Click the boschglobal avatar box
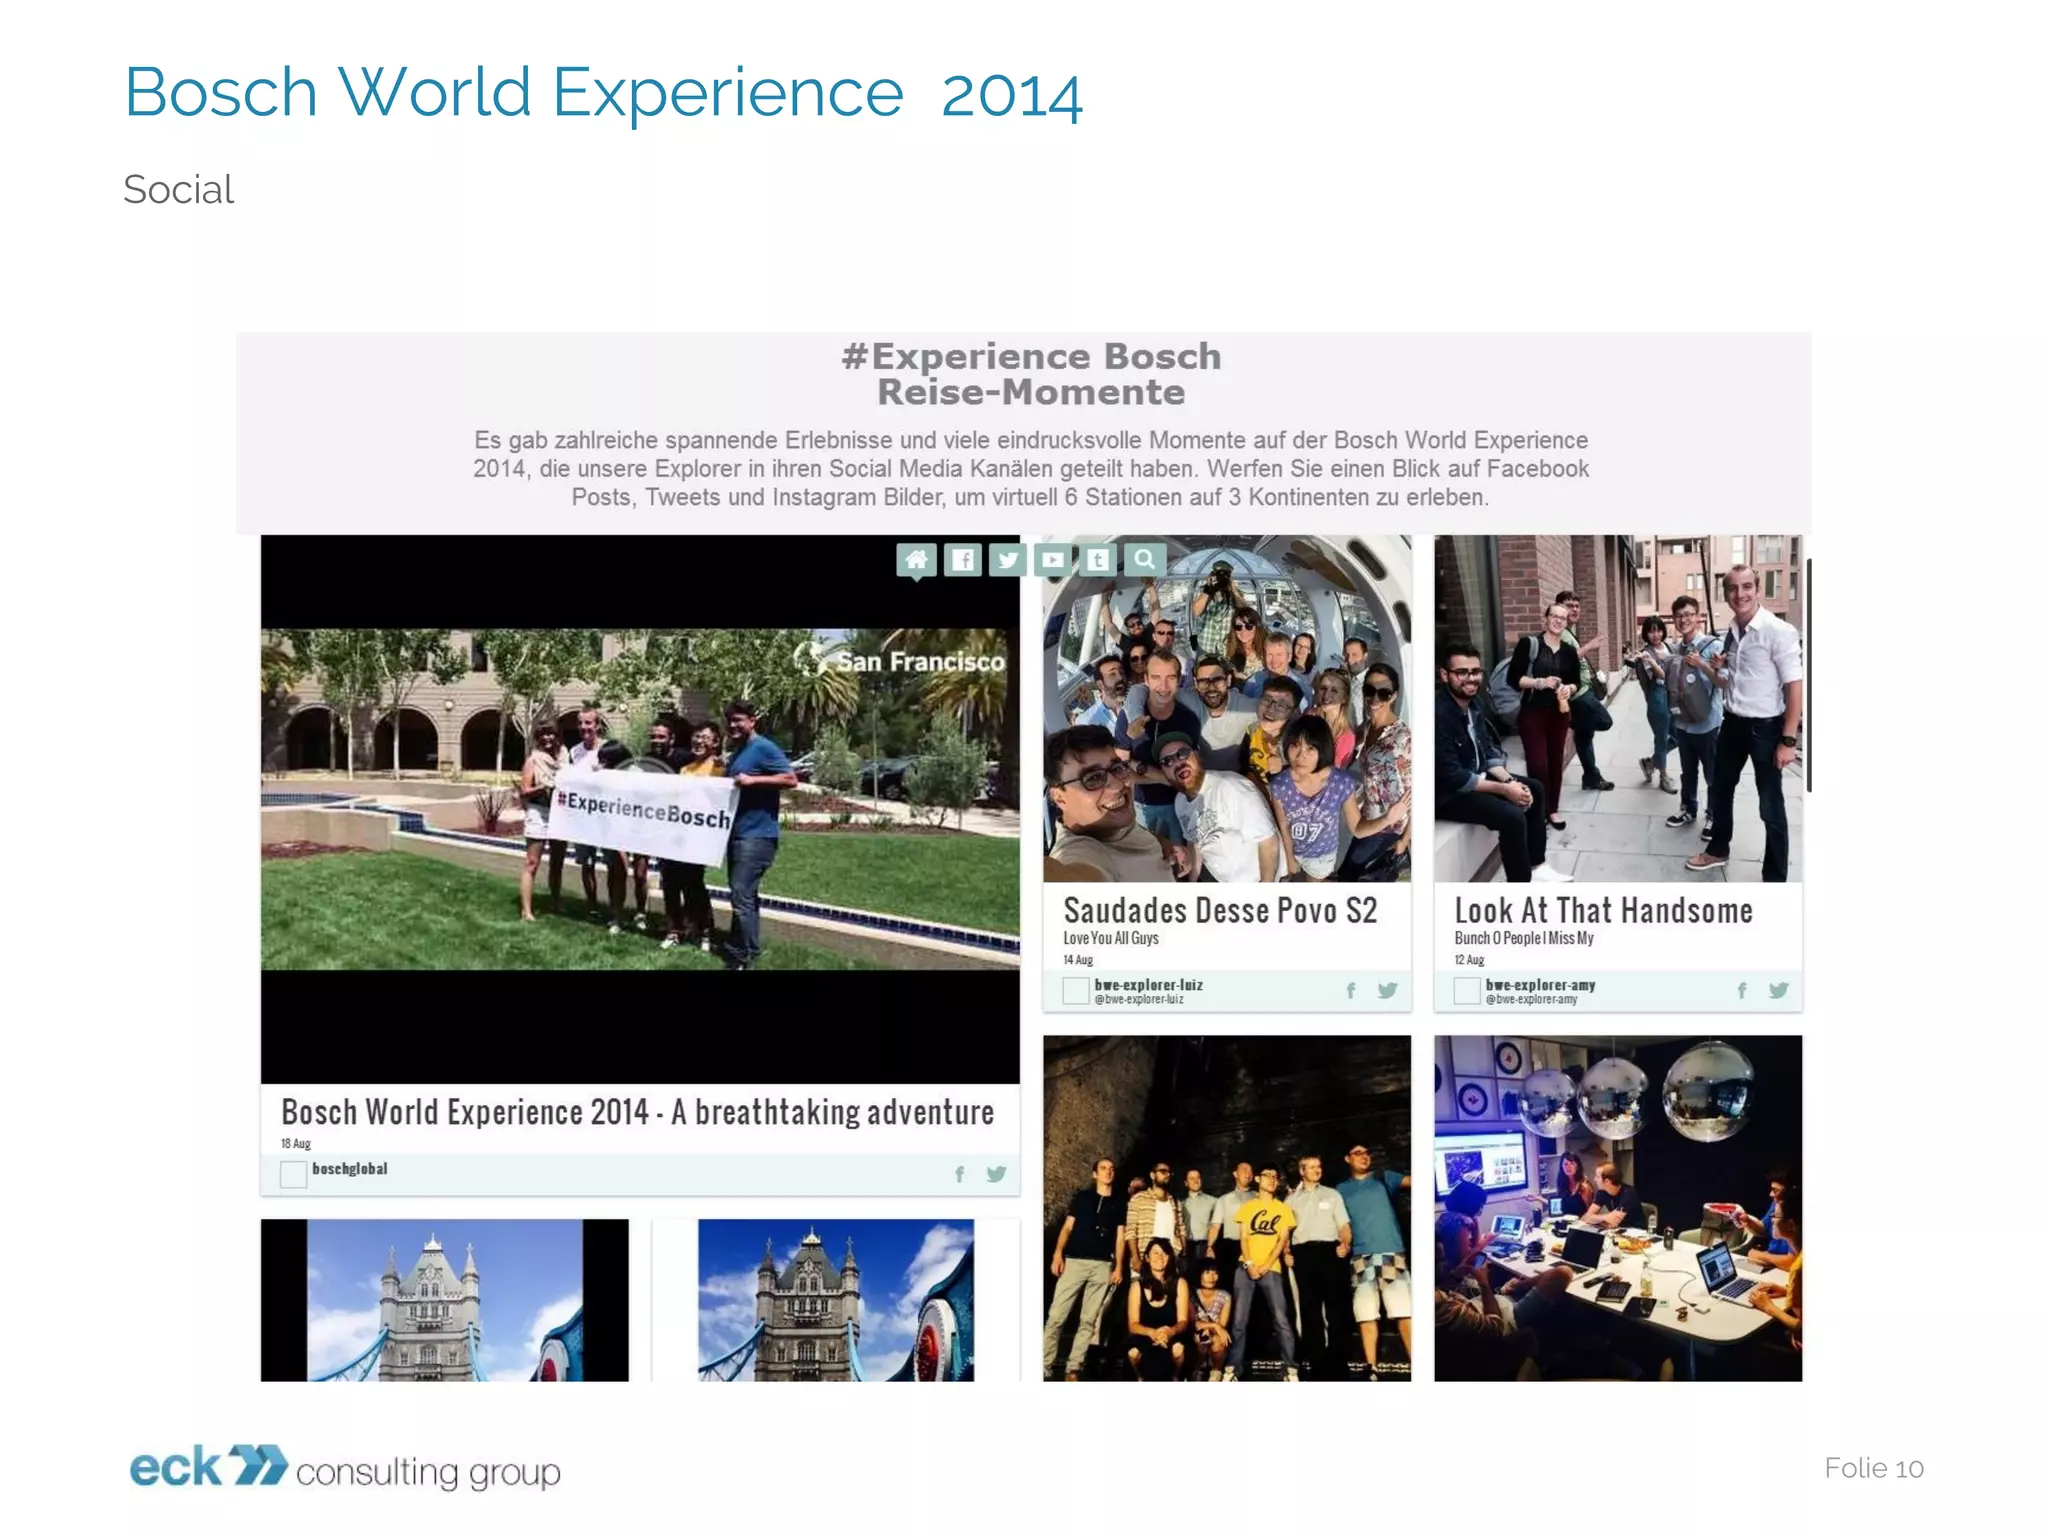2048x1536 pixels. tap(293, 1174)
